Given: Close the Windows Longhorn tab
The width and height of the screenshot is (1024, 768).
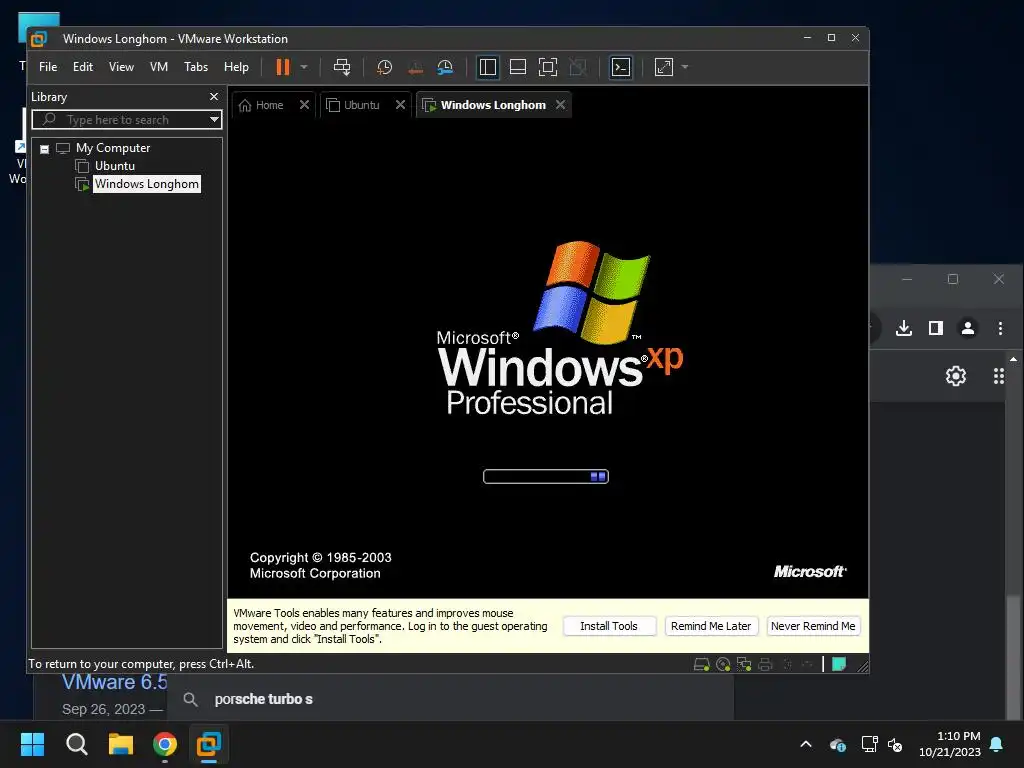Looking at the screenshot, I should tap(560, 104).
